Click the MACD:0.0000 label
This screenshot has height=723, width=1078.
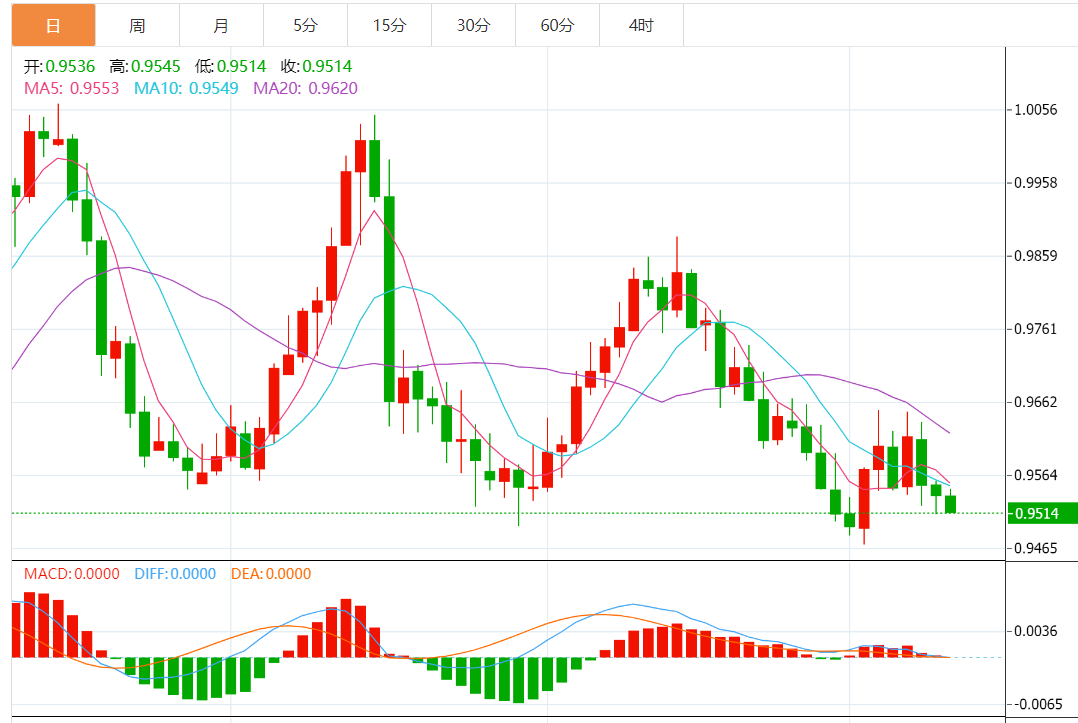click(72, 573)
